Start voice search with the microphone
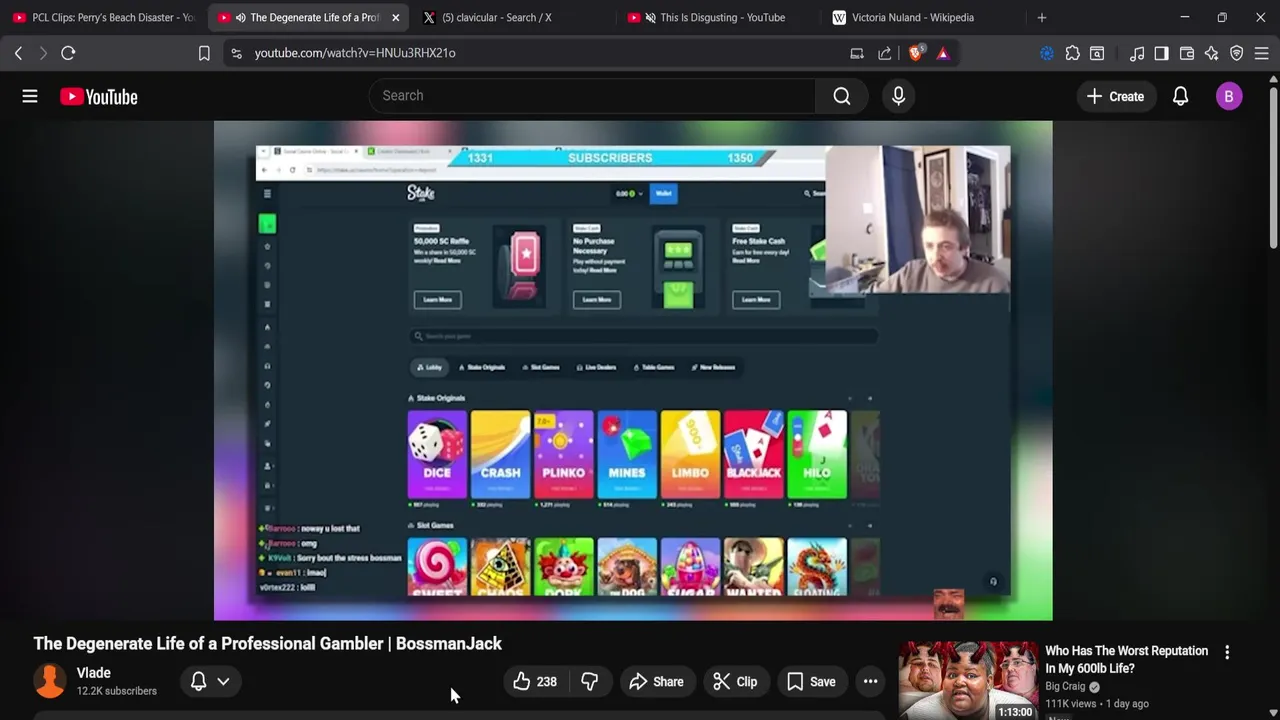1280x720 pixels. tap(898, 96)
